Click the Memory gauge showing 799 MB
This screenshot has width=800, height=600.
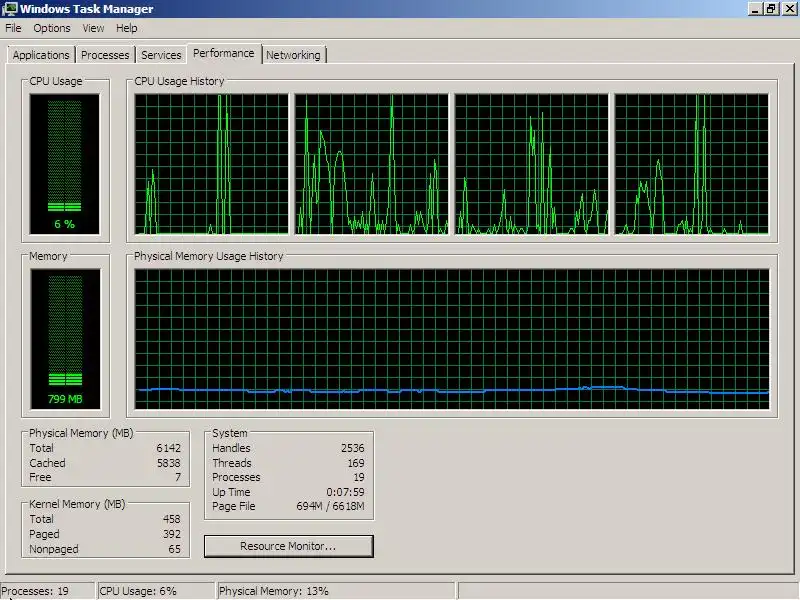point(65,339)
